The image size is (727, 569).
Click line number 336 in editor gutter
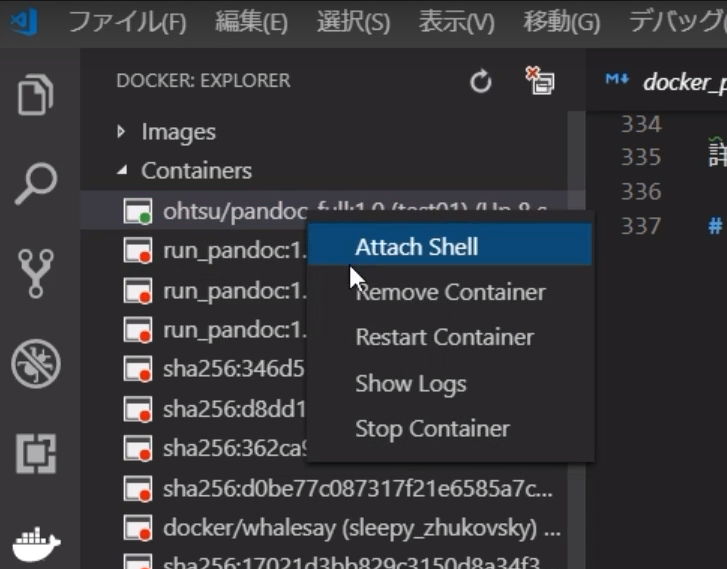[641, 192]
